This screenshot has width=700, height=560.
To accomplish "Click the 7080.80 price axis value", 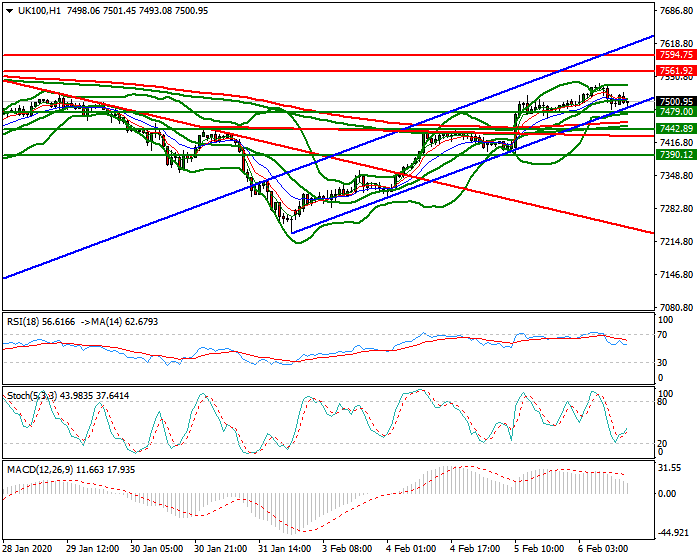I will pyautogui.click(x=676, y=308).
